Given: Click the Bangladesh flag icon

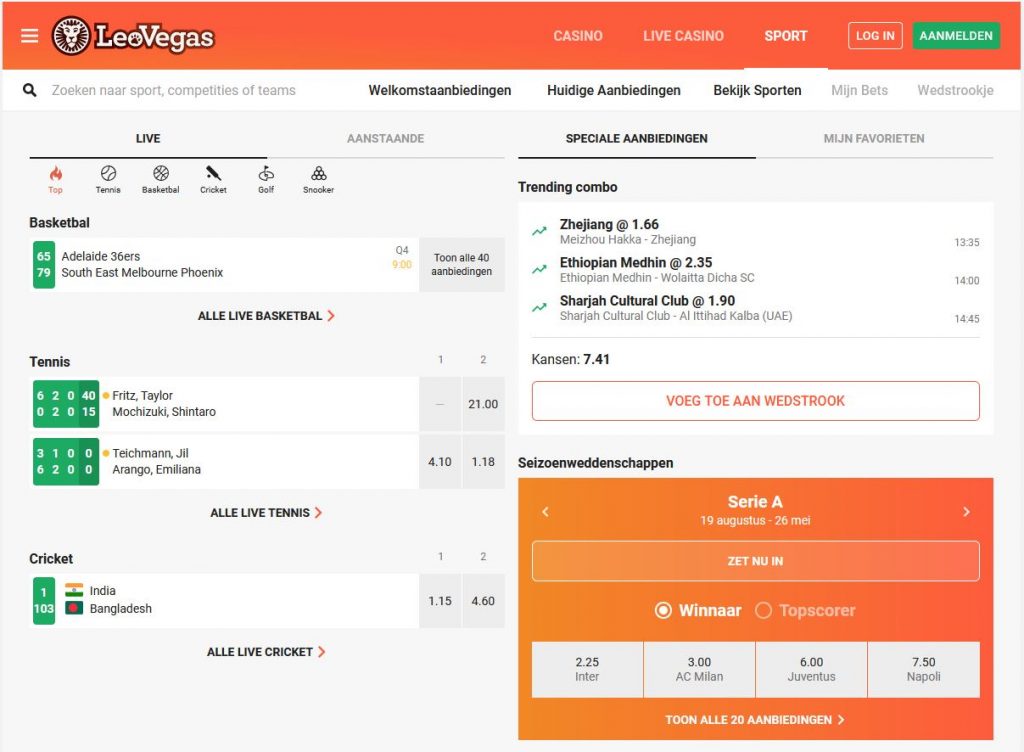Looking at the screenshot, I should [x=74, y=608].
